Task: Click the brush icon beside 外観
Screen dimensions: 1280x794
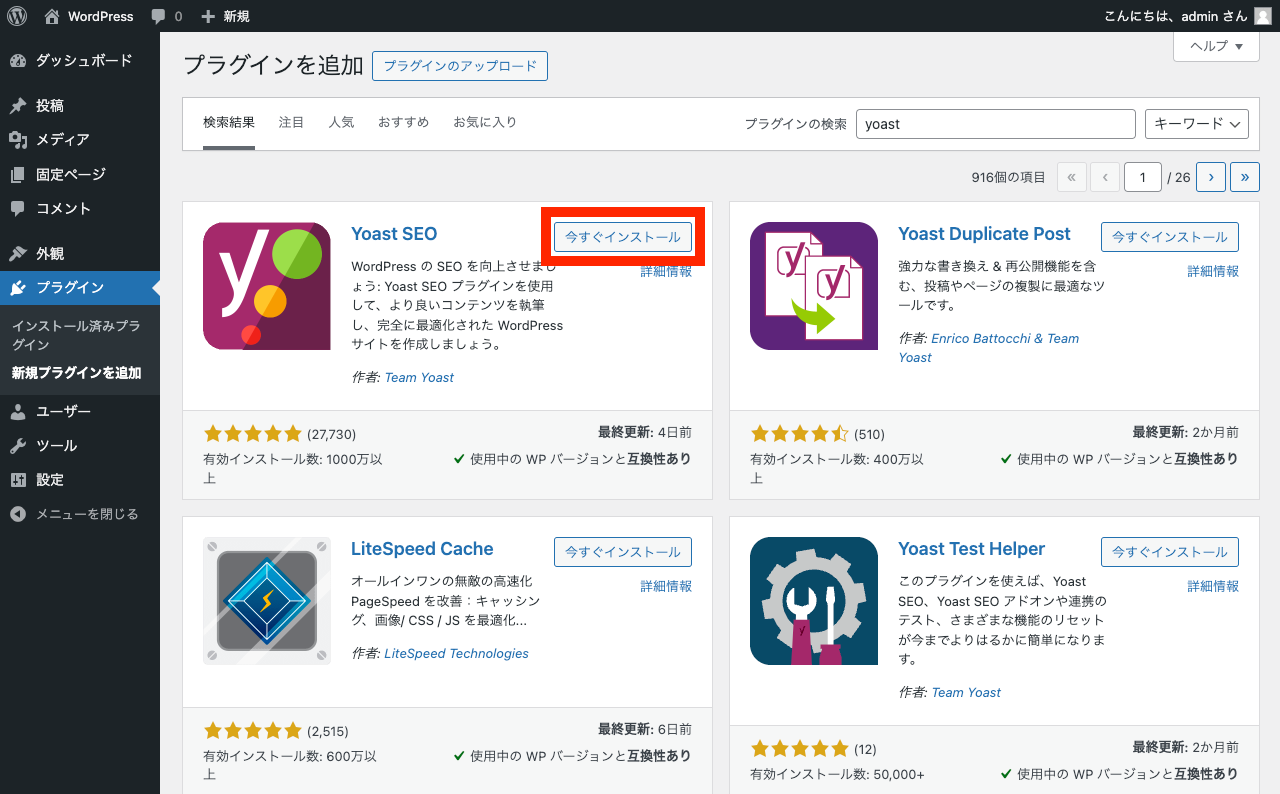Action: 18,254
